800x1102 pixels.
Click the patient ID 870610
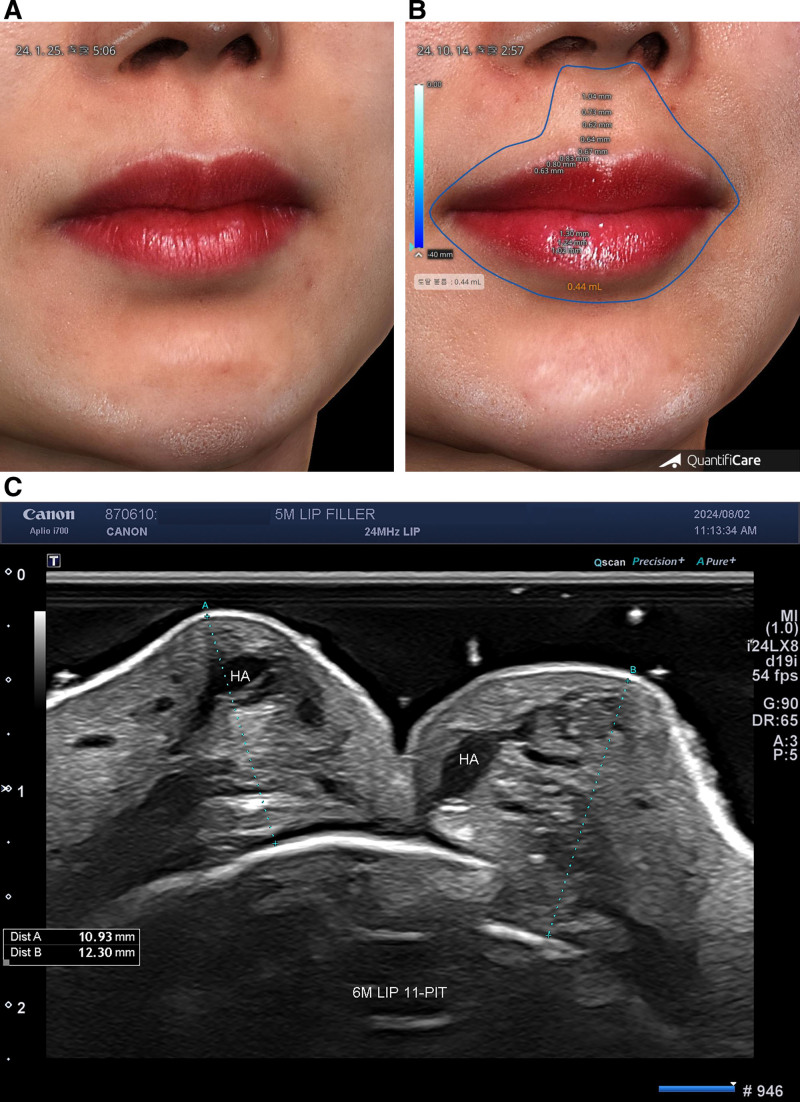coord(131,514)
